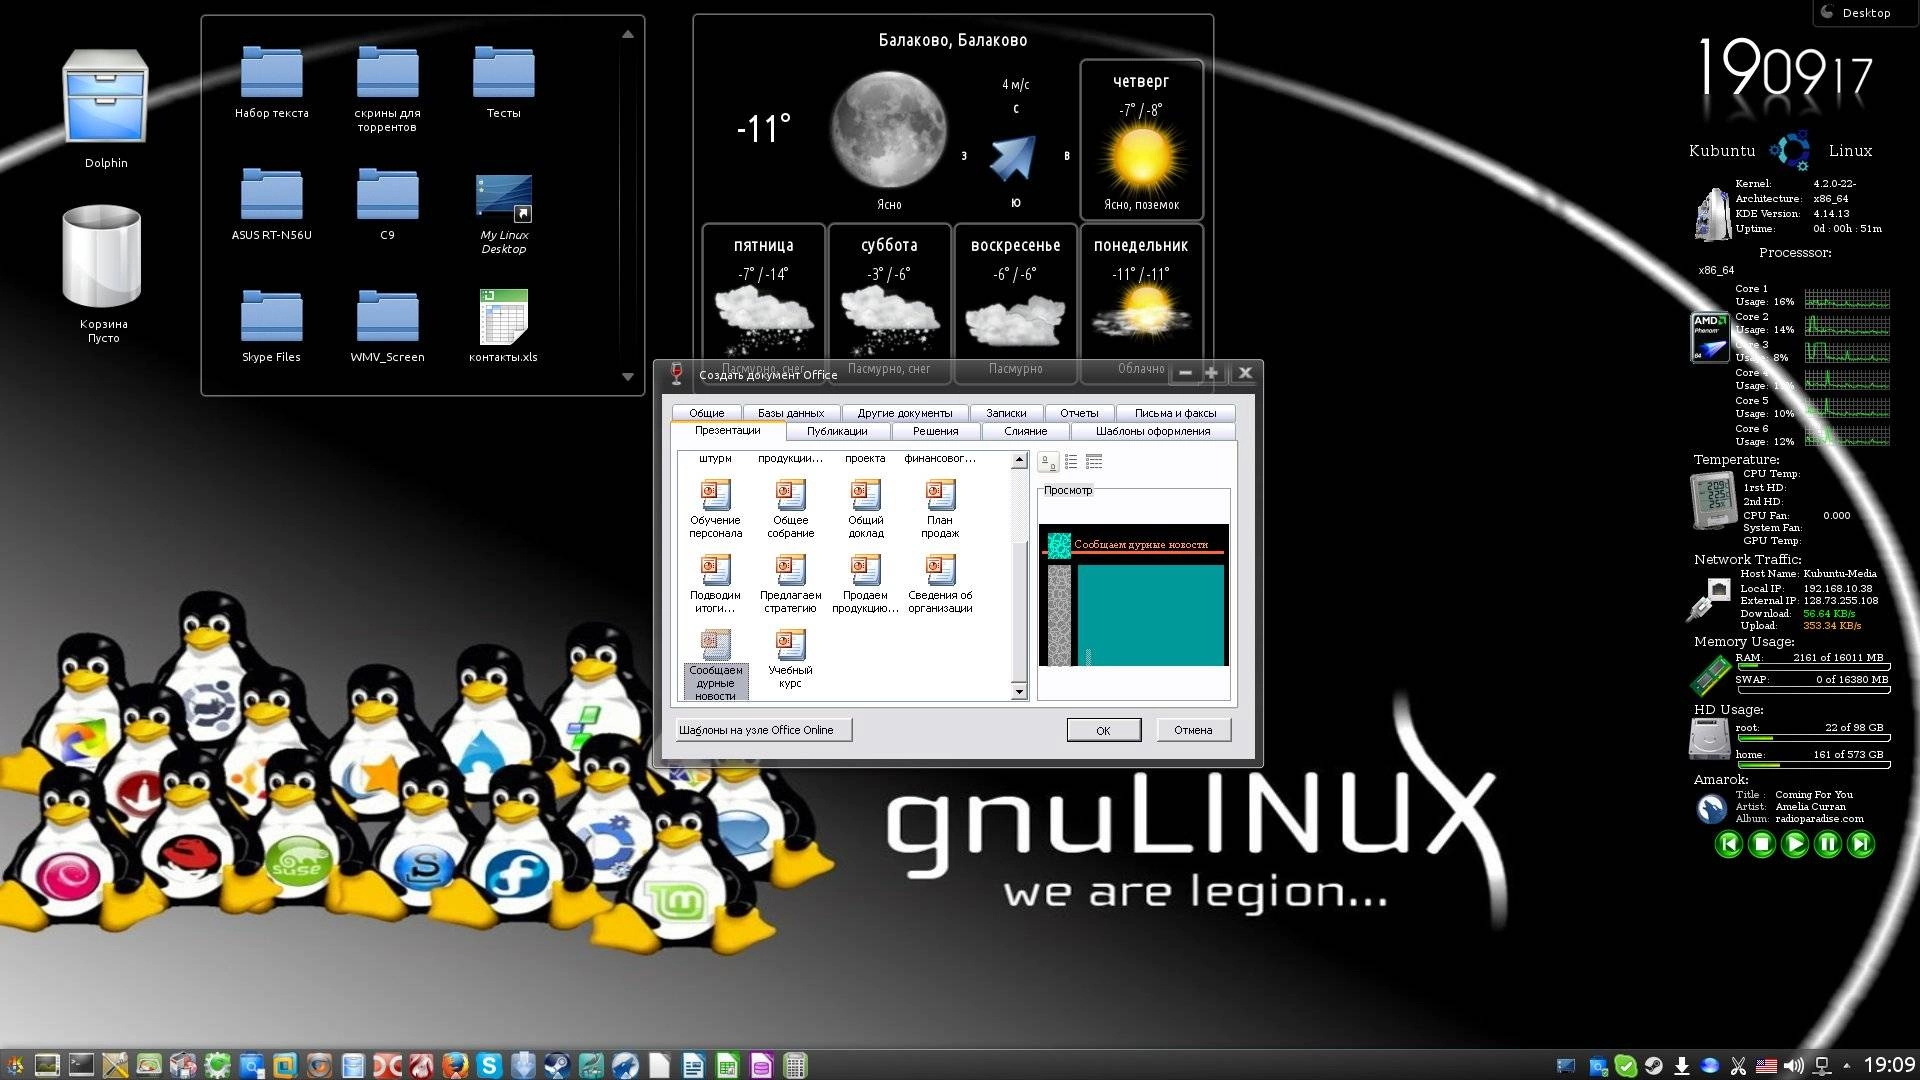This screenshot has height=1080, width=1920.
Task: Switch to the "Отчеты" tab
Action: coord(1079,413)
